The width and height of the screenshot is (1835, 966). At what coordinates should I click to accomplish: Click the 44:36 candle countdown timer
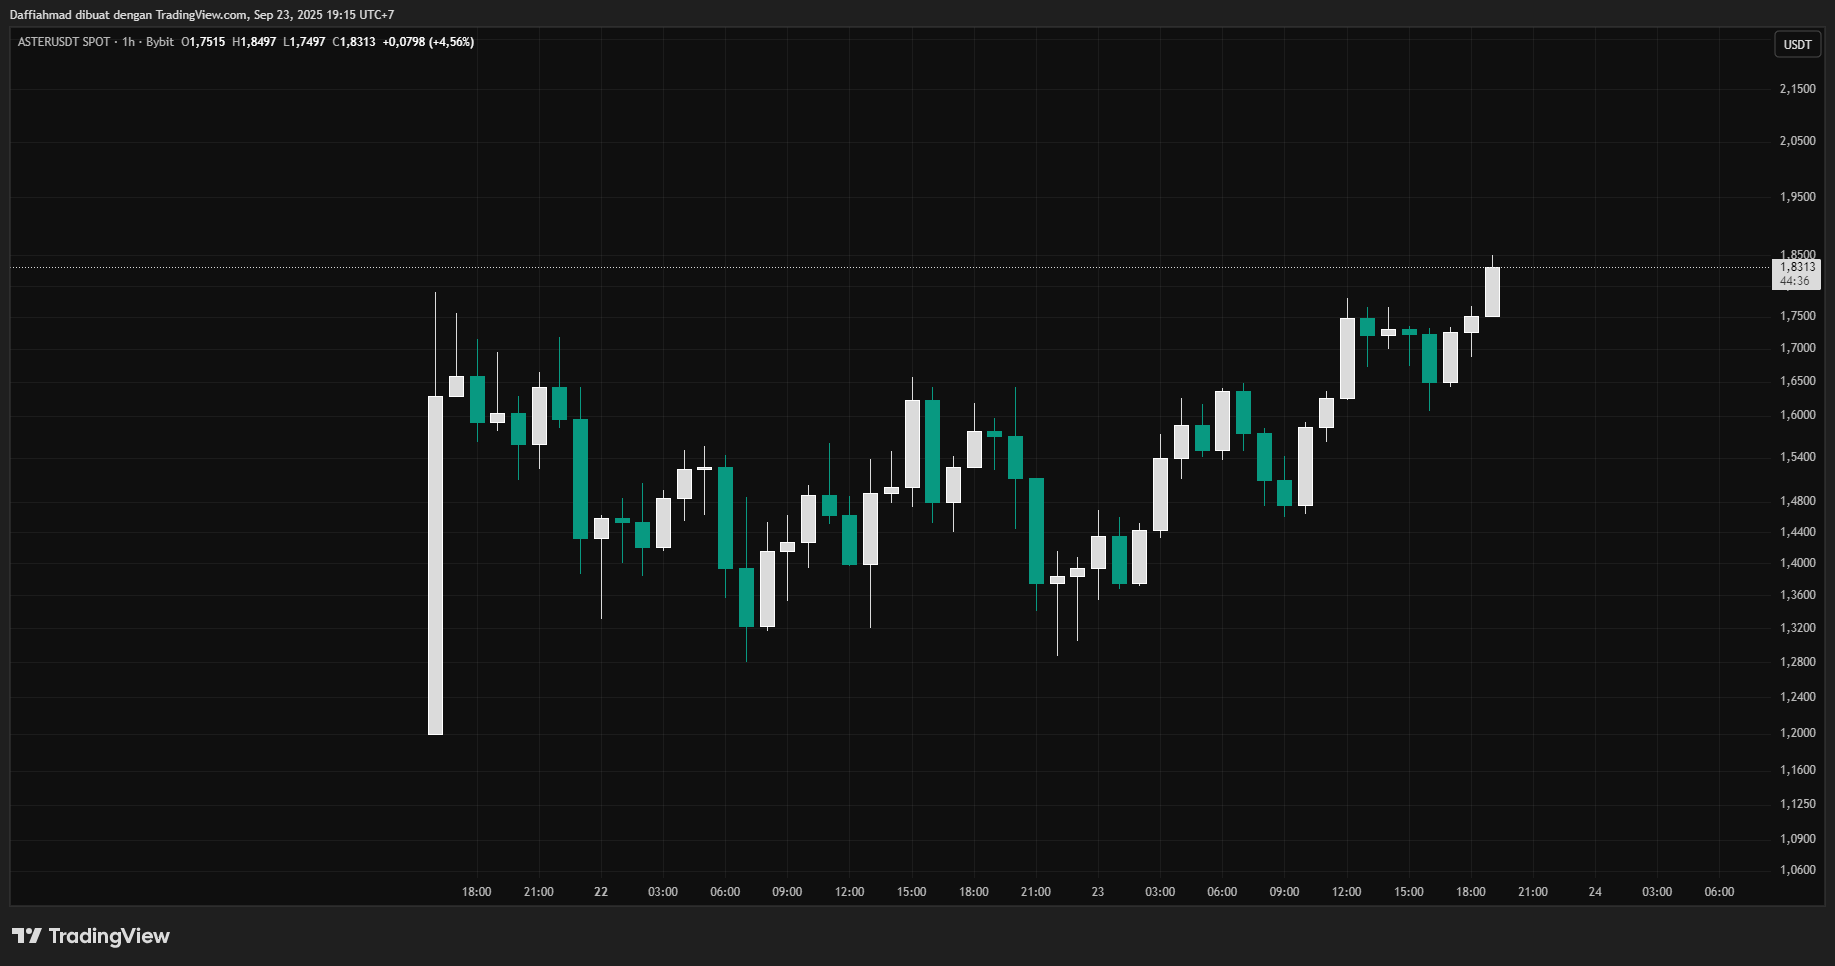[1795, 281]
